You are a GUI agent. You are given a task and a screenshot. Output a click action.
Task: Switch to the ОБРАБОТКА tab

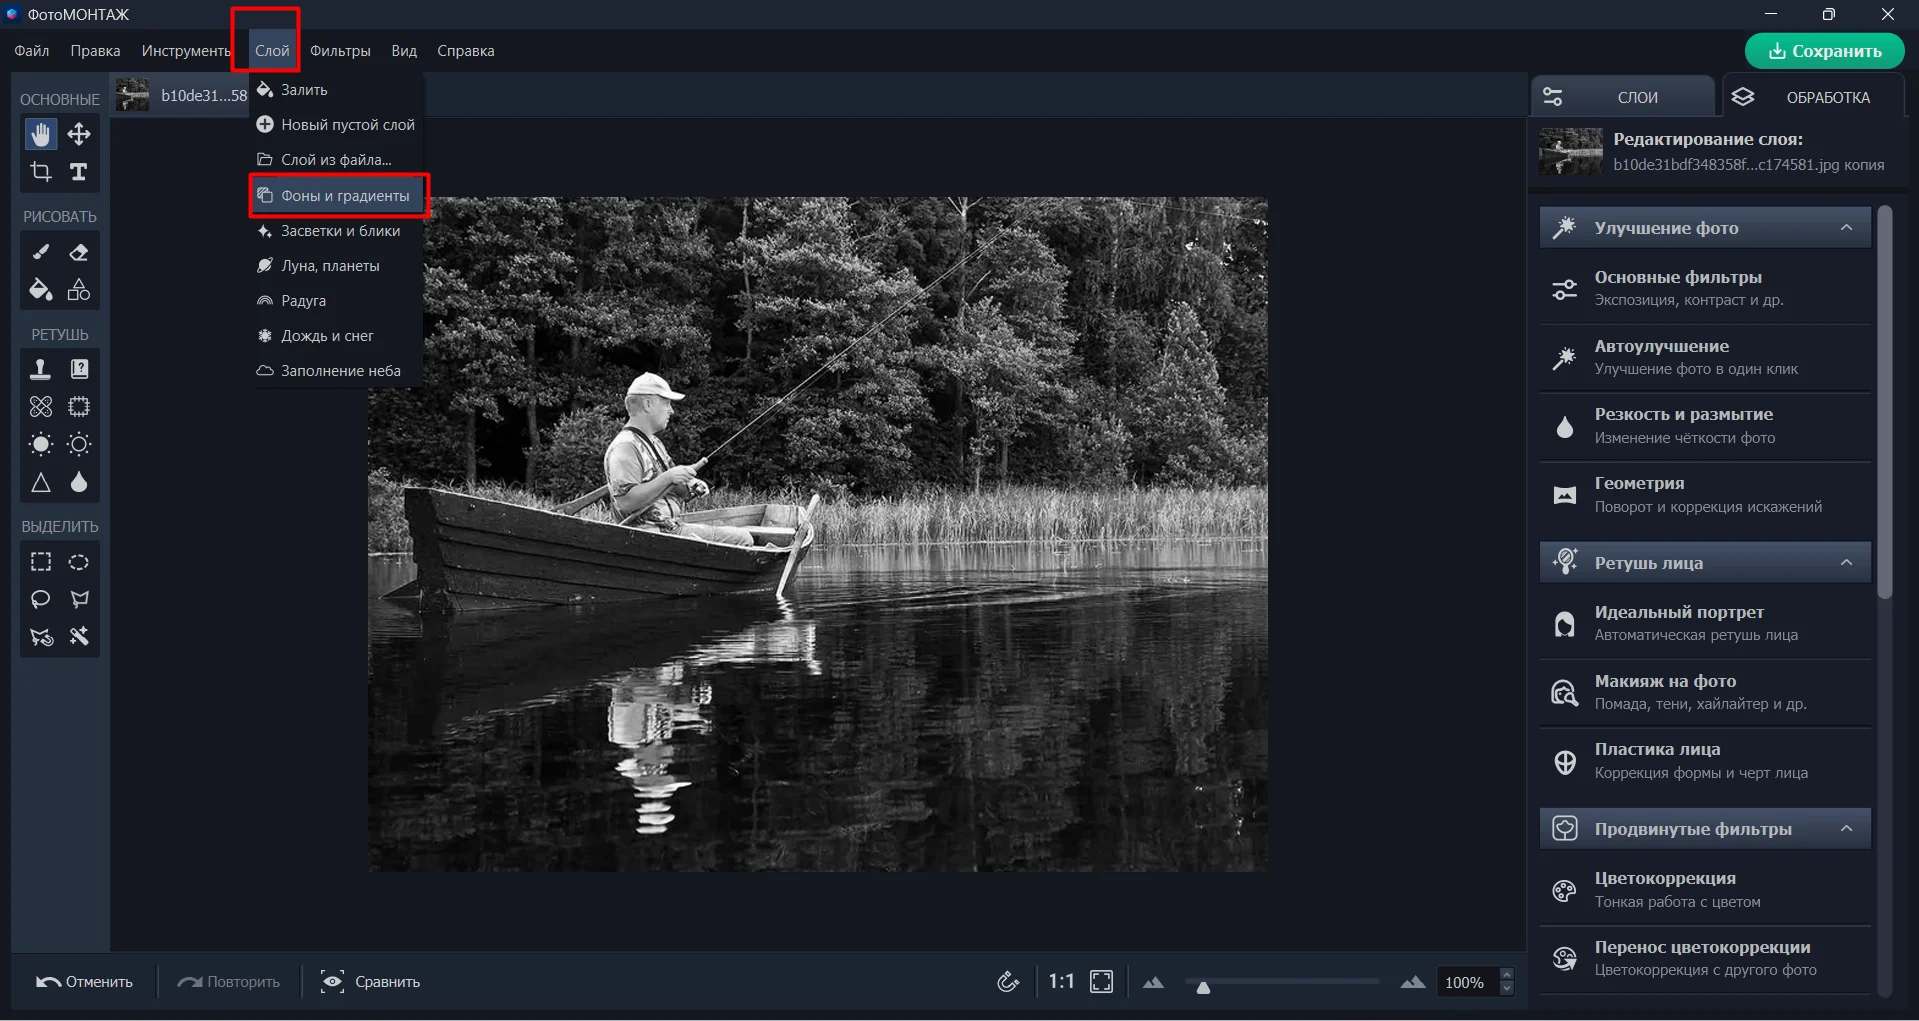1813,97
